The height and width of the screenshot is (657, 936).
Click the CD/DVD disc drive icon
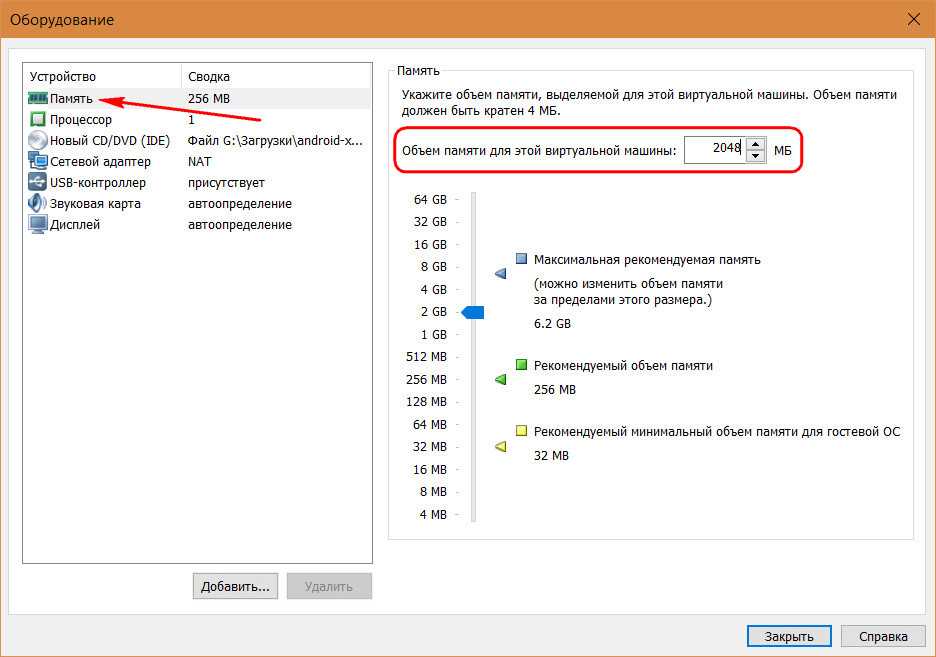[38, 141]
